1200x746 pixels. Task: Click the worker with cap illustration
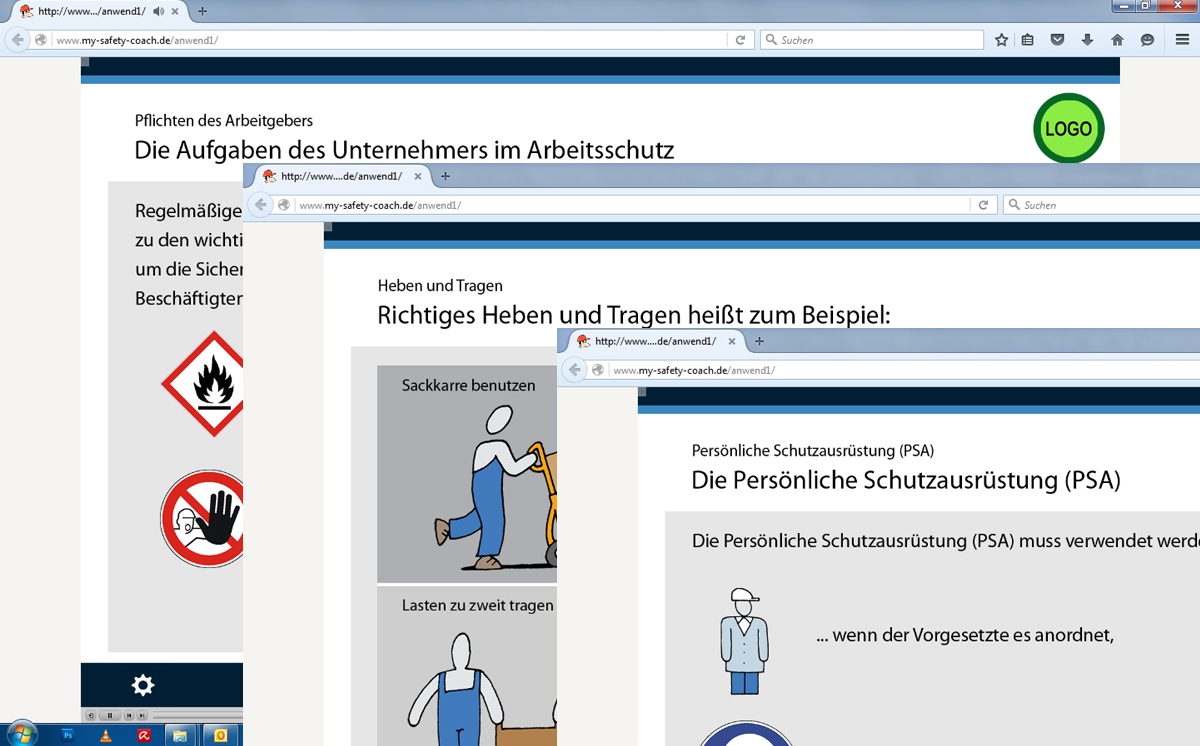pos(744,641)
